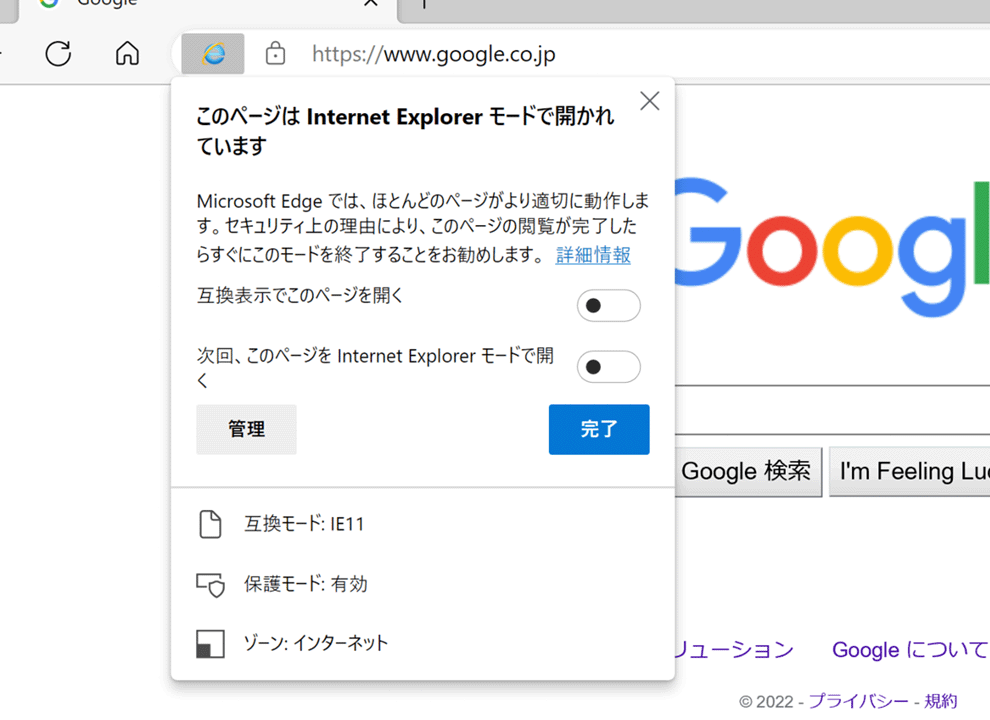The image size is (990, 720).
Task: Click the zone icon beside ゾーン
Action: [x=210, y=644]
